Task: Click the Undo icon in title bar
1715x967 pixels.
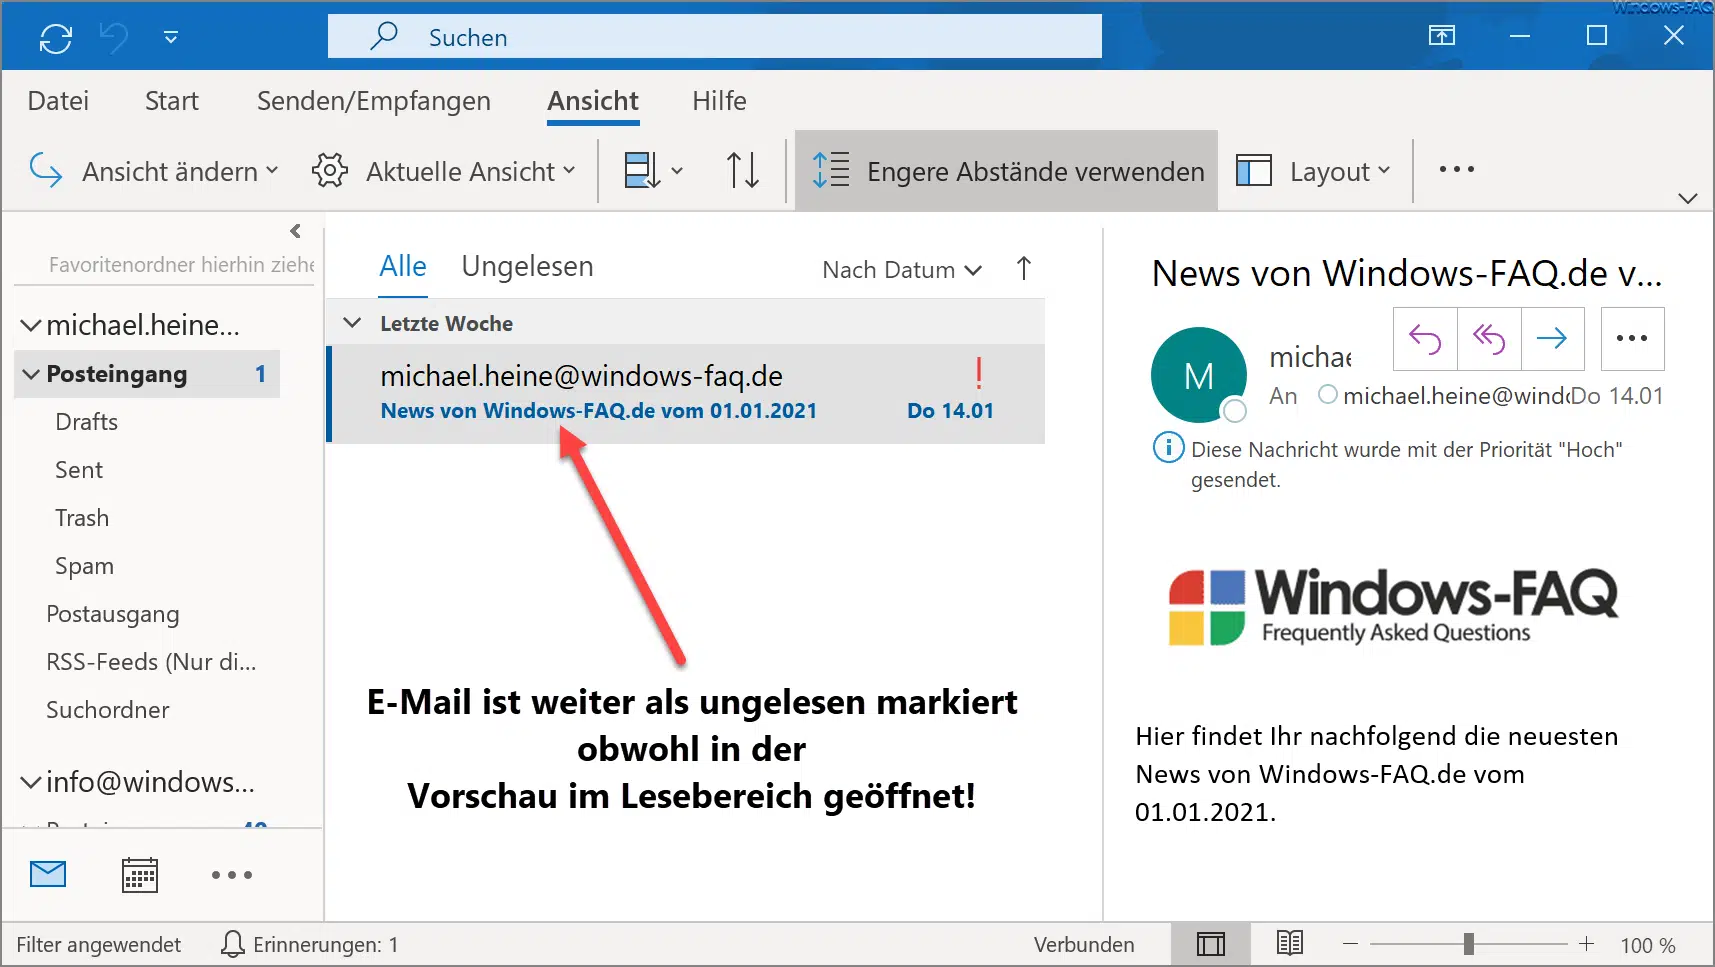Action: click(x=114, y=38)
